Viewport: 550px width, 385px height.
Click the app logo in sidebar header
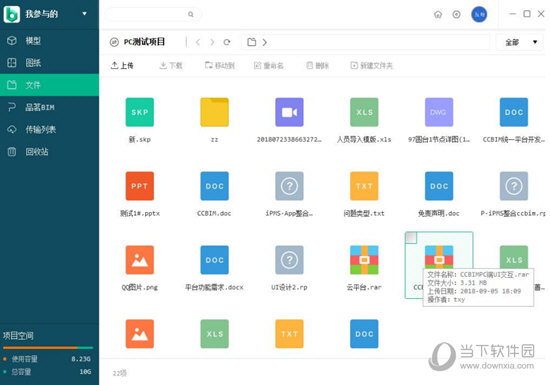coord(12,14)
